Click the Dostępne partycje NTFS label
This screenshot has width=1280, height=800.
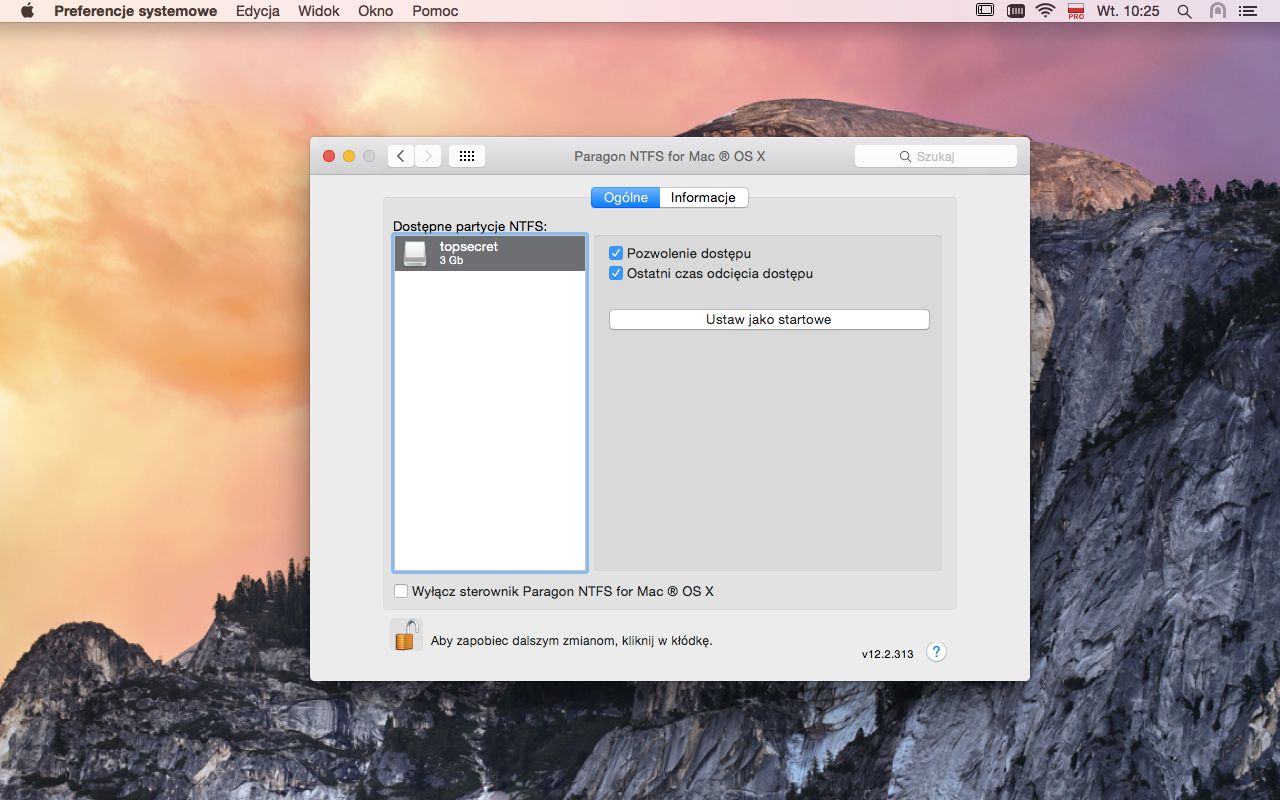[470, 227]
